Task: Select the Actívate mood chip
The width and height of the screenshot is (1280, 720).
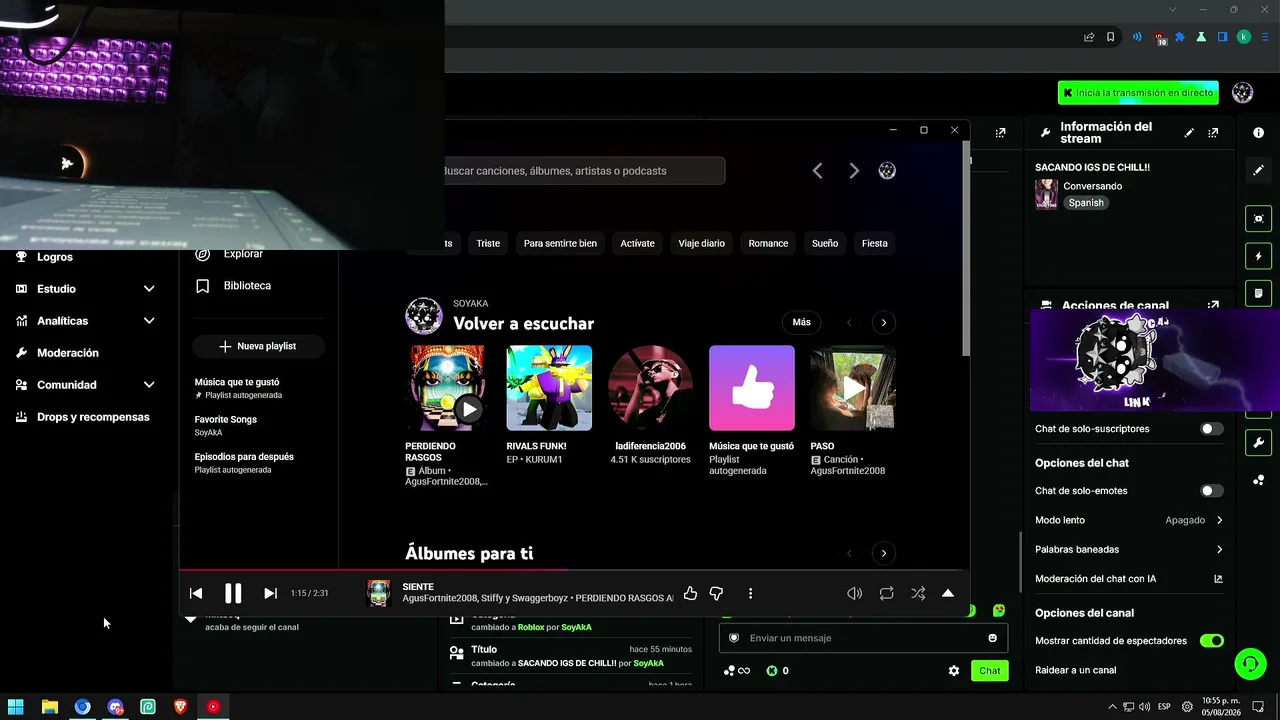Action: tap(637, 243)
